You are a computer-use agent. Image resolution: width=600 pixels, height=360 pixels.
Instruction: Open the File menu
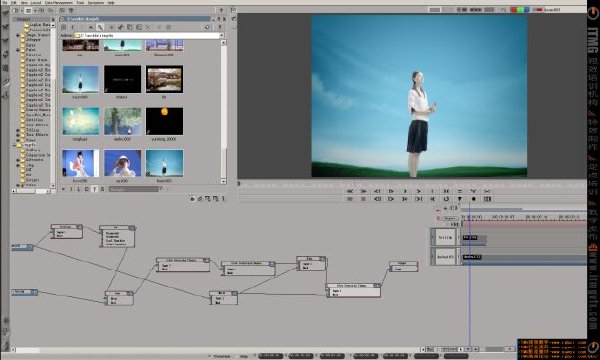5,2
